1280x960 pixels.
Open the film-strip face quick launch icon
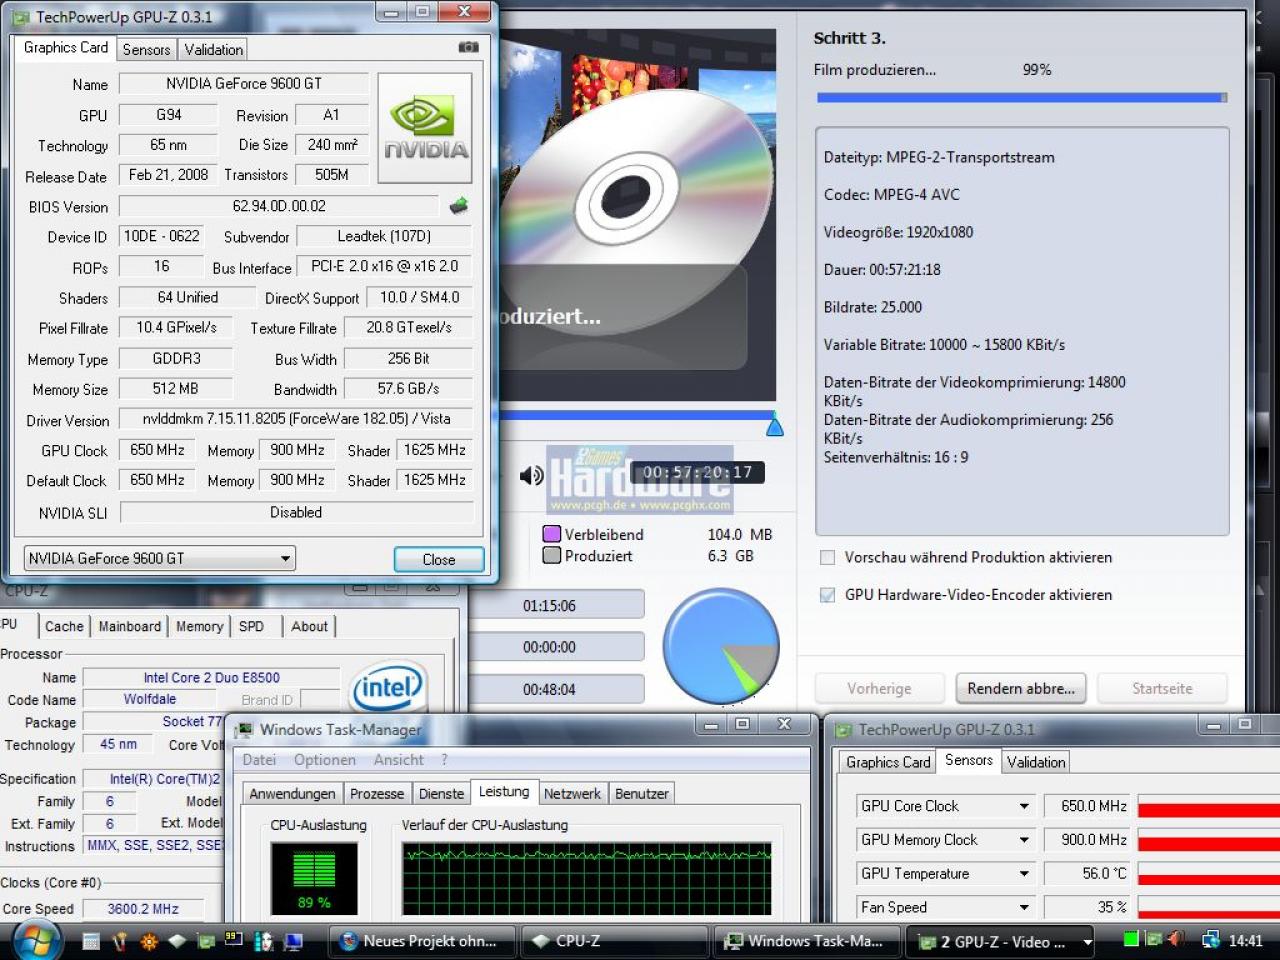point(264,941)
